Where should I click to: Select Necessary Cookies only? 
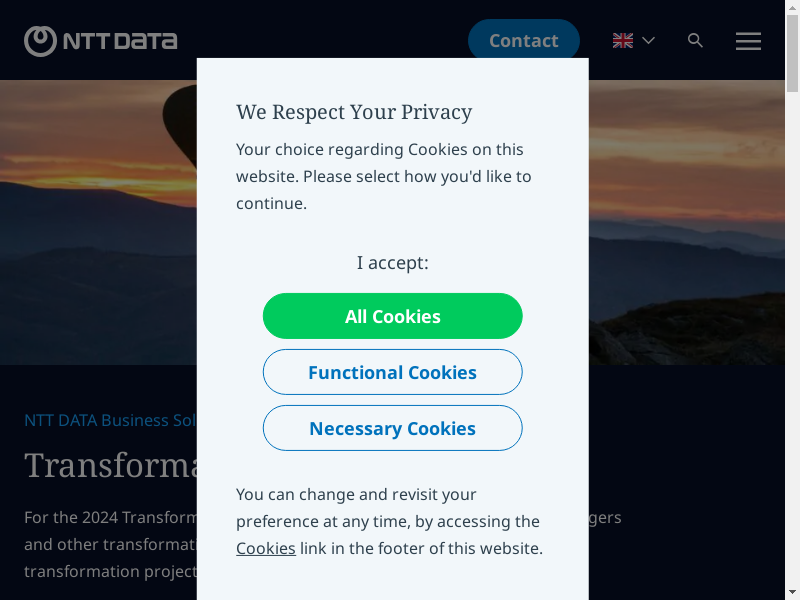point(392,428)
